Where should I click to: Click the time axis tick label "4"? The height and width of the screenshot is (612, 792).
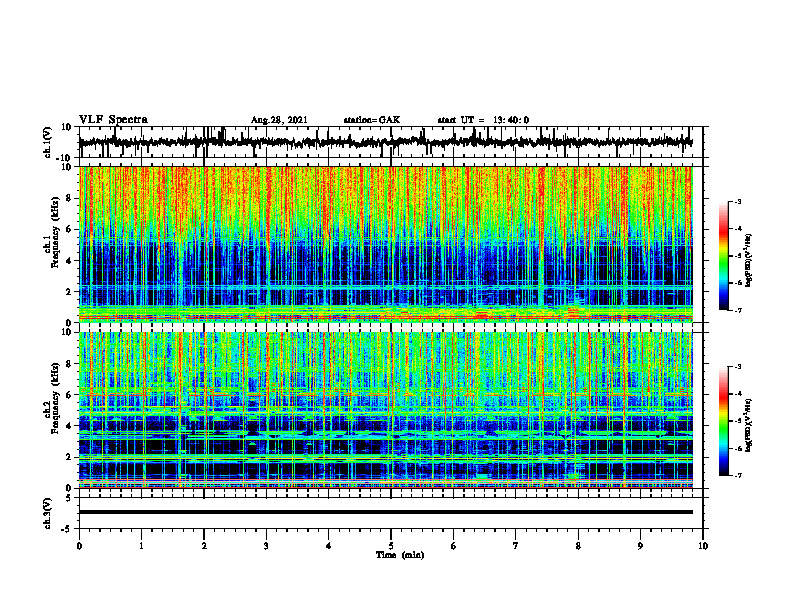click(329, 546)
